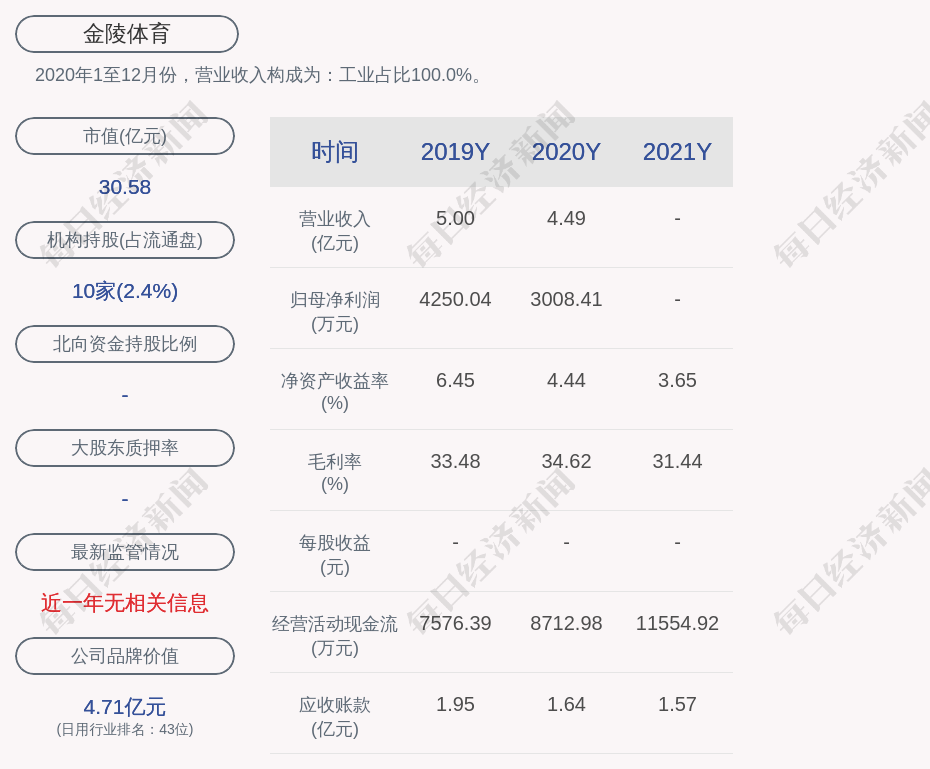Click the 经营活动现金流(万元) row label
Image resolution: width=930 pixels, height=769 pixels.
(335, 636)
